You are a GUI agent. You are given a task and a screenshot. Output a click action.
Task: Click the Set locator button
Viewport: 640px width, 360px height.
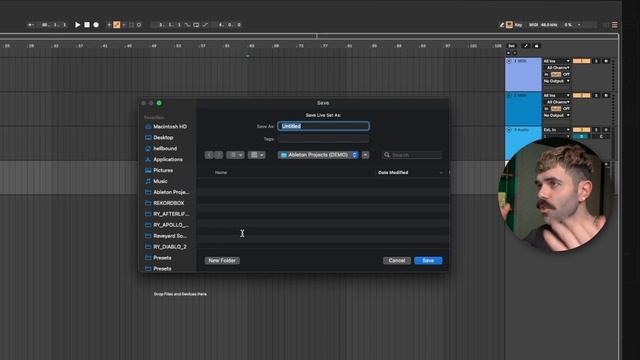[511, 46]
